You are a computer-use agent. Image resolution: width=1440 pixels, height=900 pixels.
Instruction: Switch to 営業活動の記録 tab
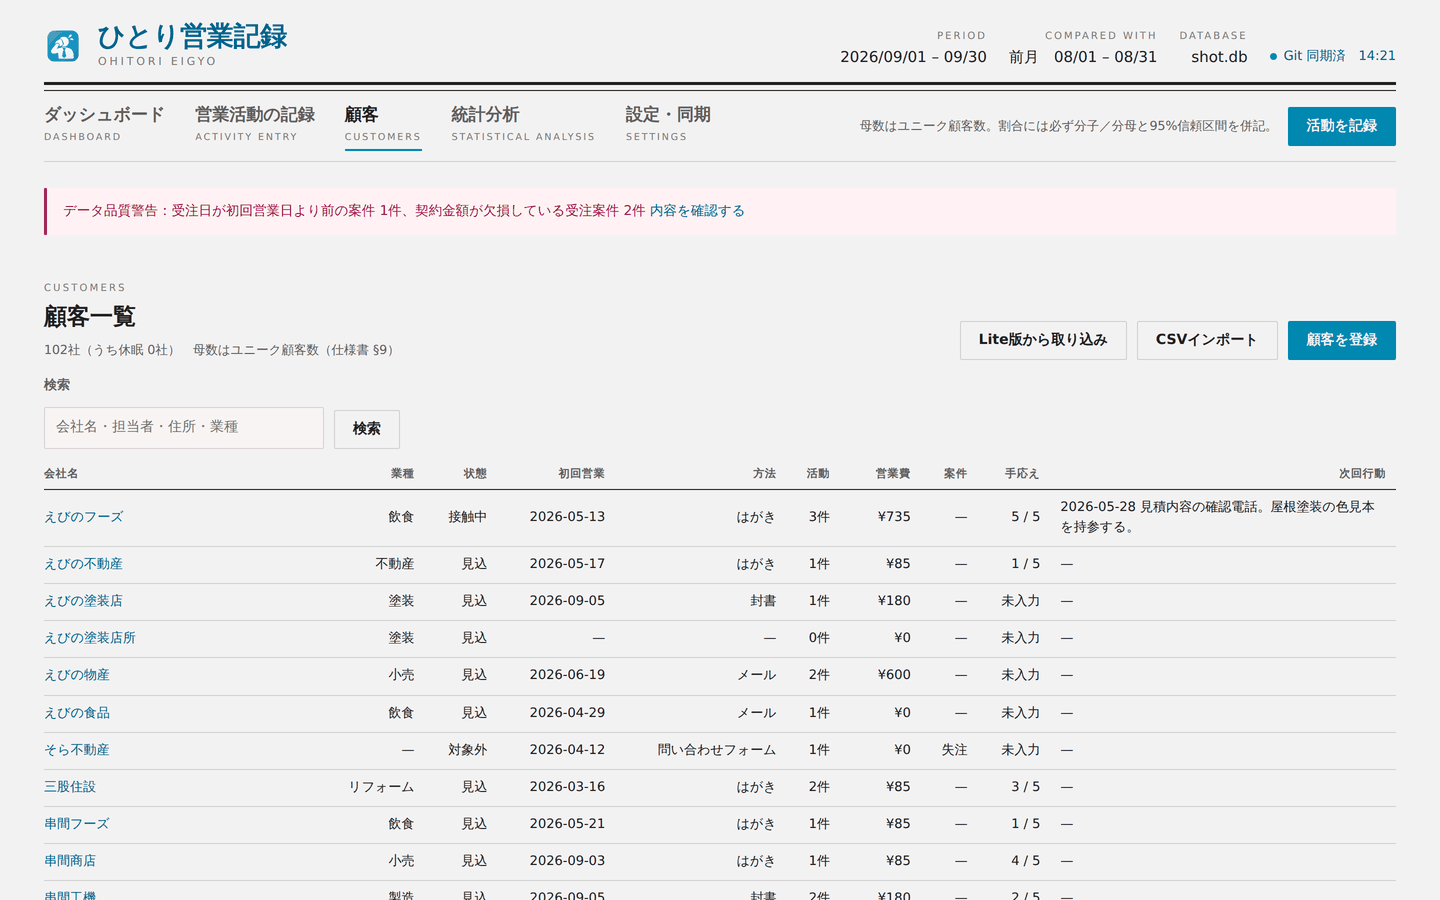pyautogui.click(x=255, y=124)
